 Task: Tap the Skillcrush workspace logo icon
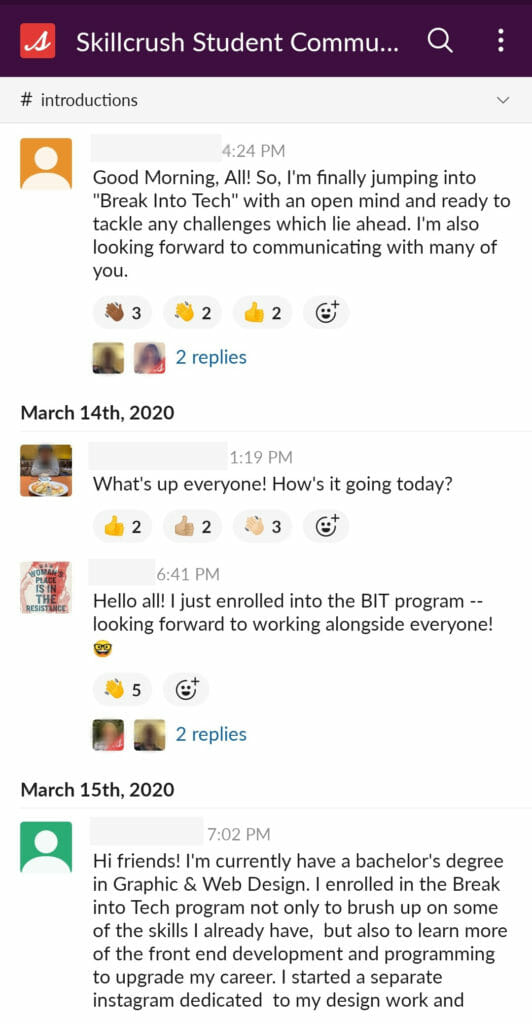tap(38, 40)
